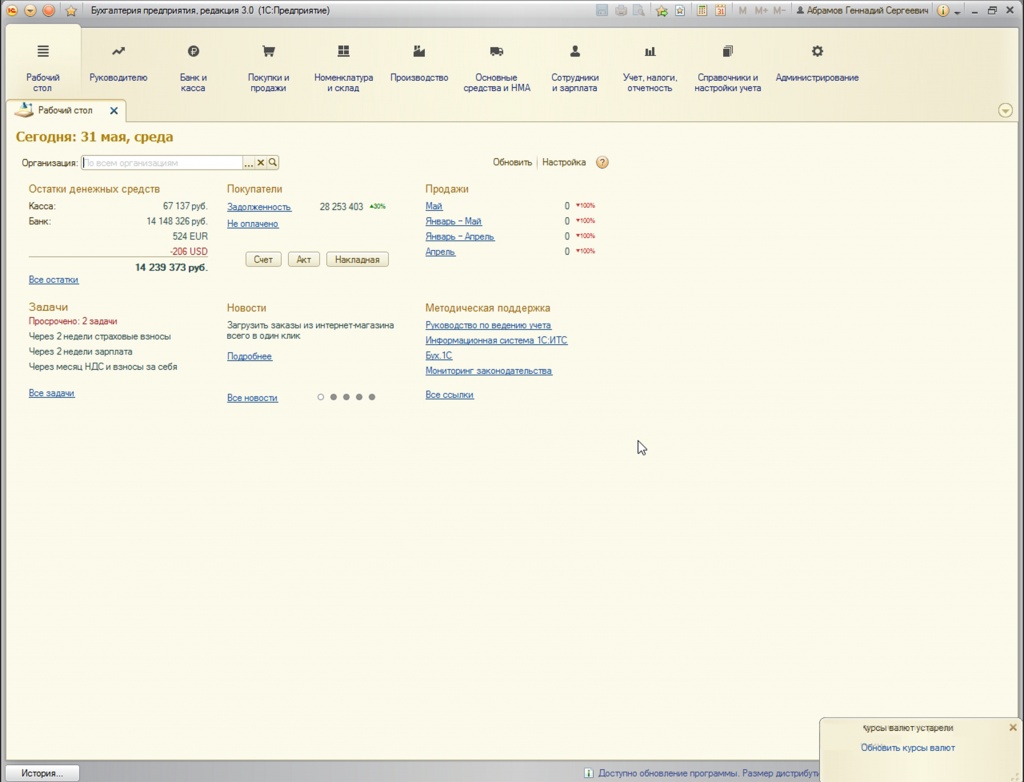
Task: Click Через 2 недели зарплата task
Action: (80, 351)
